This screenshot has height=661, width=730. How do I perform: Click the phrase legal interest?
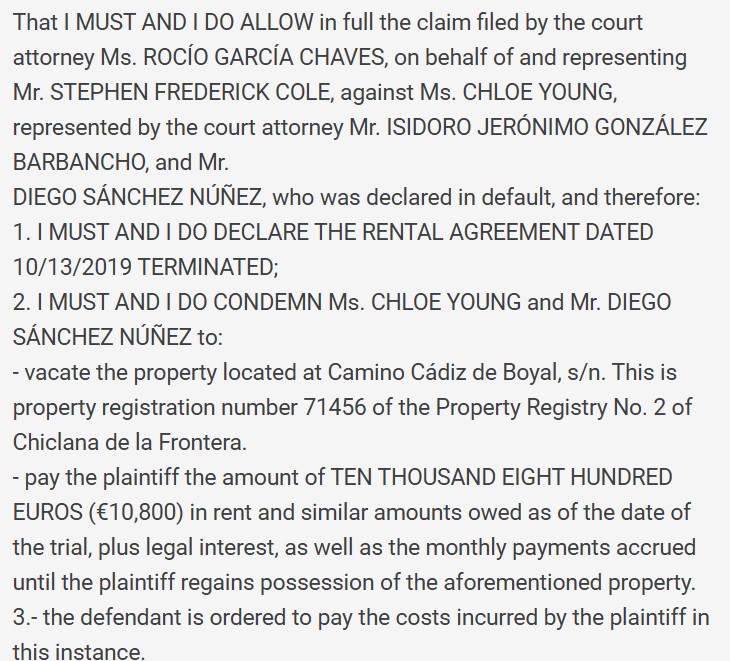[x=210, y=547]
